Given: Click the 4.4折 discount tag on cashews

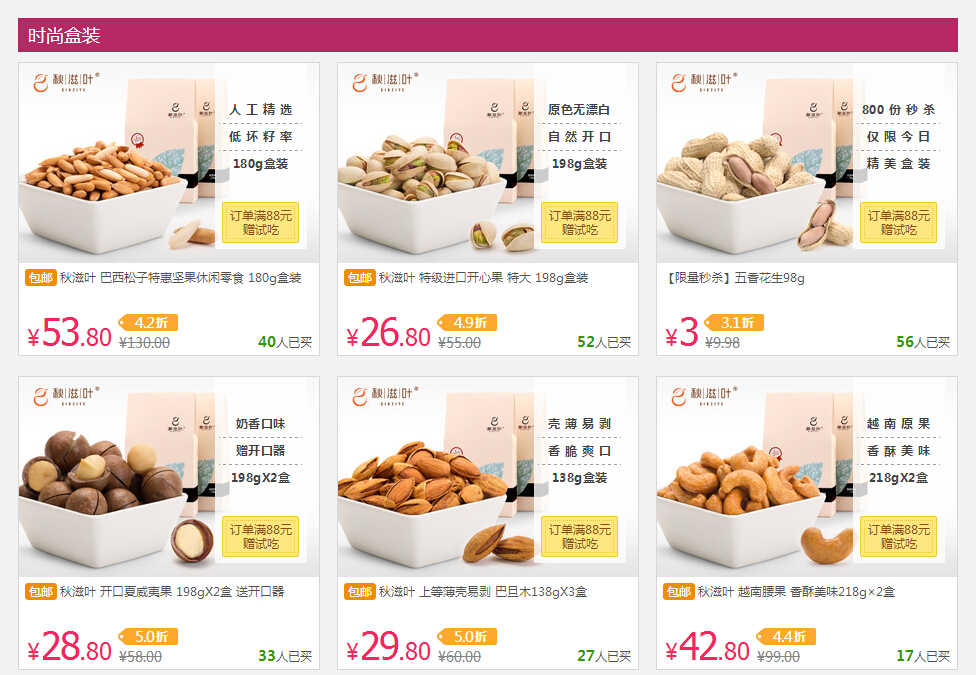Looking at the screenshot, I should point(786,636).
